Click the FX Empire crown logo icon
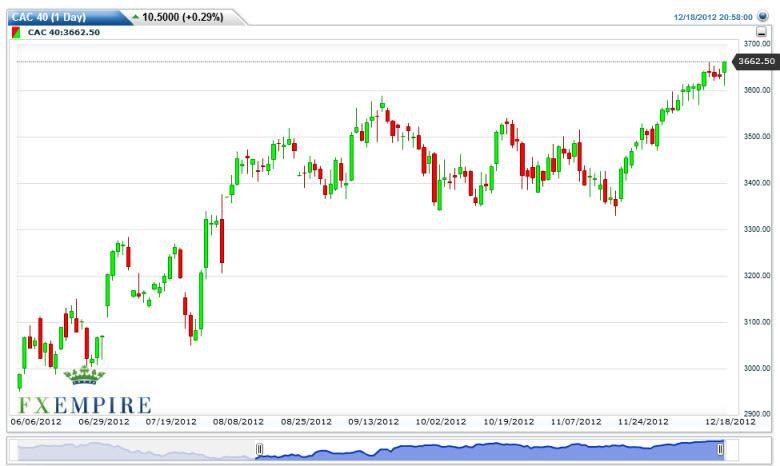This screenshot has height=466, width=780. [x=84, y=376]
